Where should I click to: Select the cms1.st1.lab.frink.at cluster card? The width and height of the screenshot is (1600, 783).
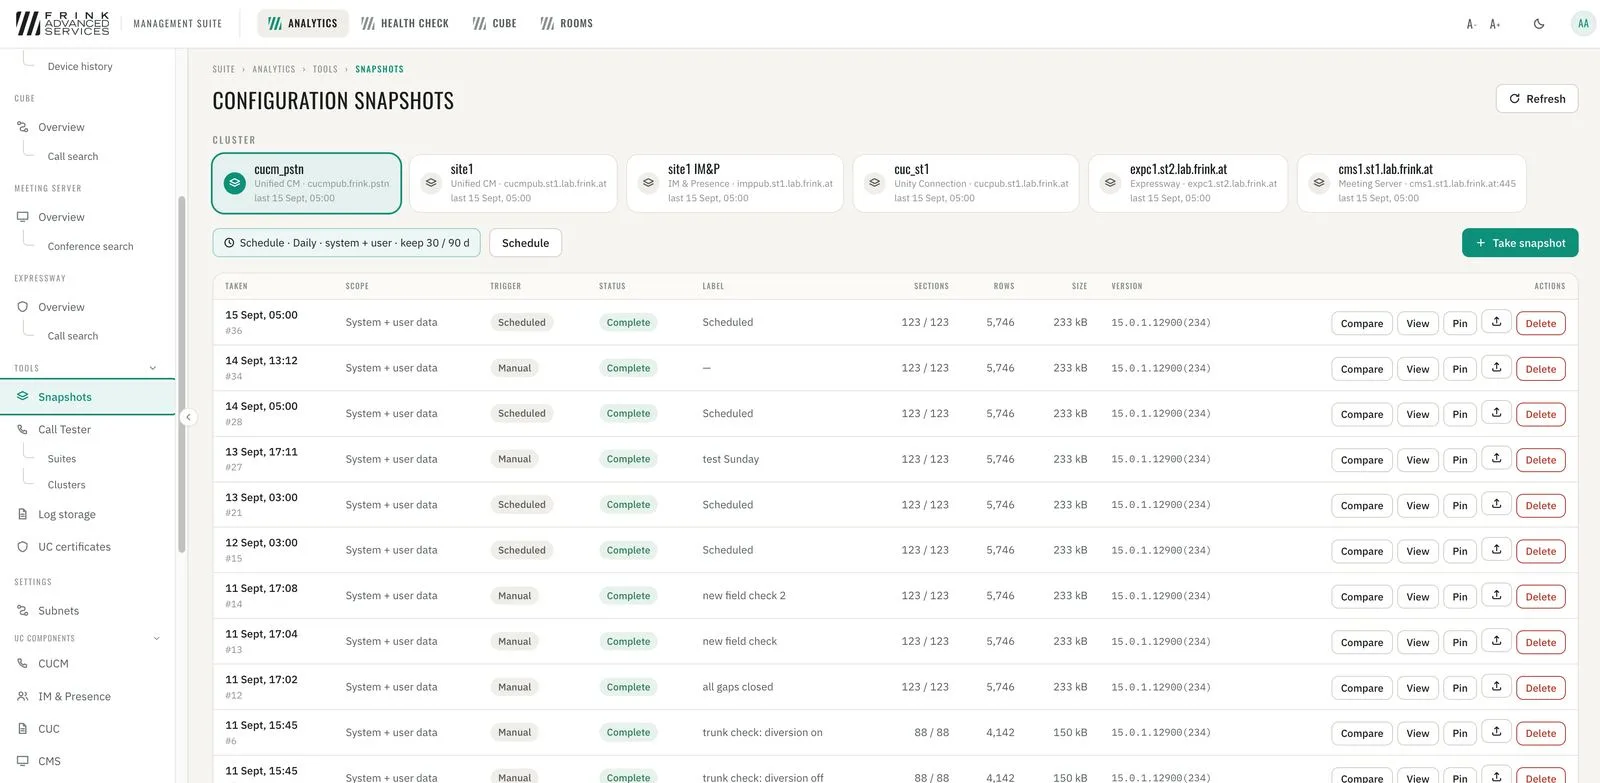[1412, 183]
